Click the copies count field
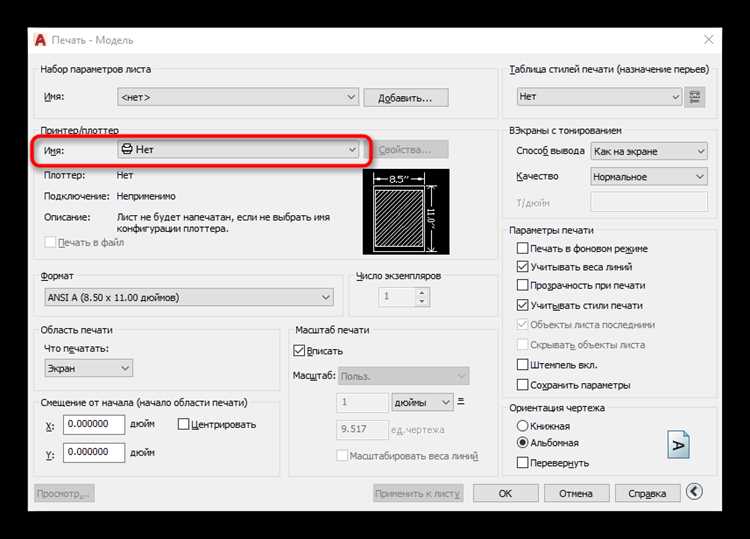The image size is (750, 539). [397, 297]
